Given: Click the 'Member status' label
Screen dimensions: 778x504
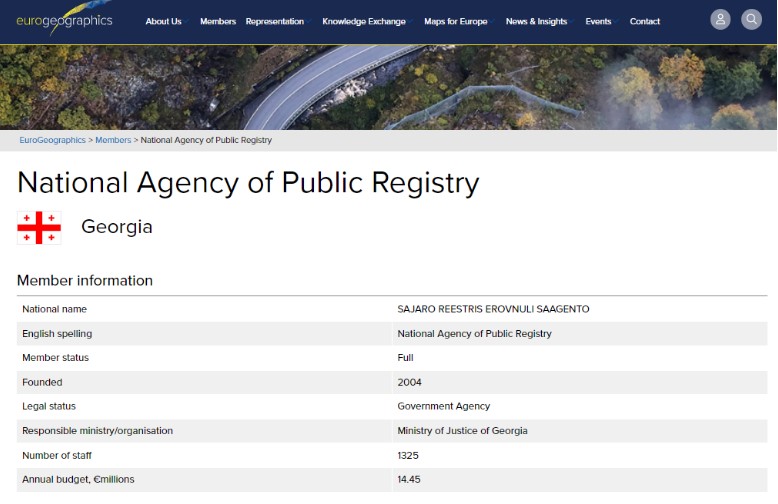Looking at the screenshot, I should point(56,358).
